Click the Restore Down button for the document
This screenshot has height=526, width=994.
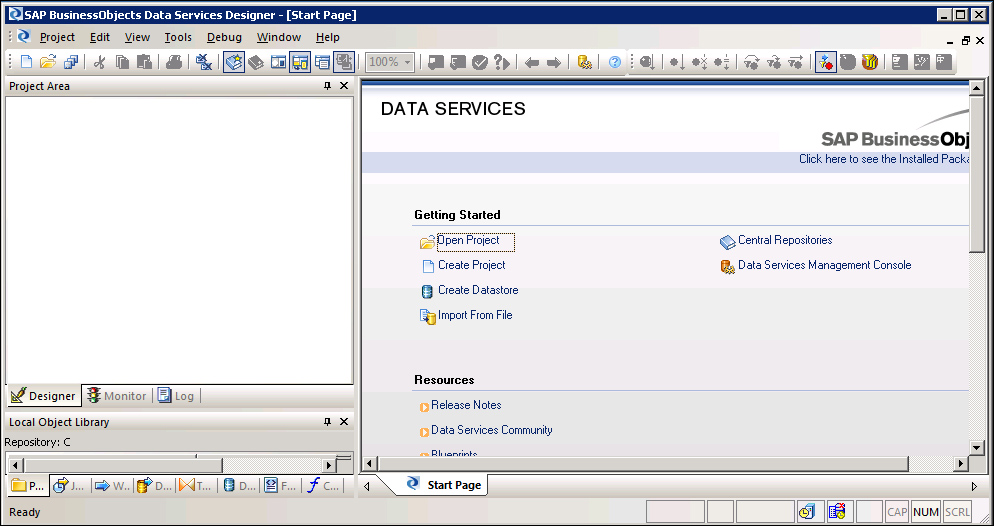(x=965, y=41)
